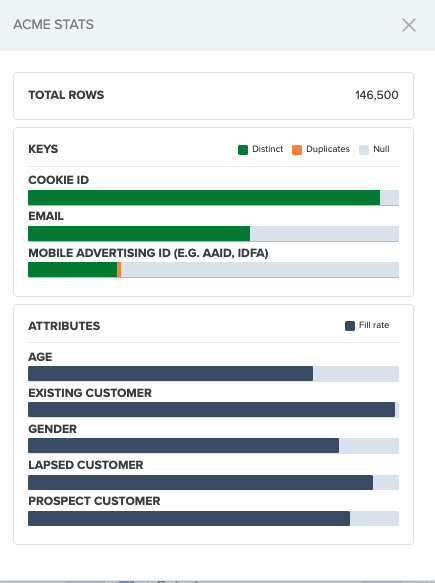Click the MOBILE ADVERTISING ID label

pos(148,253)
